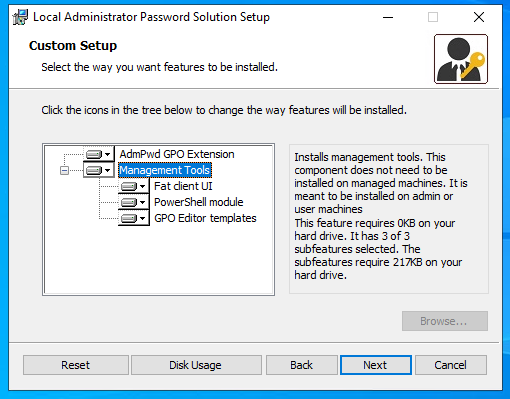510x399 pixels.
Task: Open the PowerShell module install-state dropdown
Action: click(134, 202)
